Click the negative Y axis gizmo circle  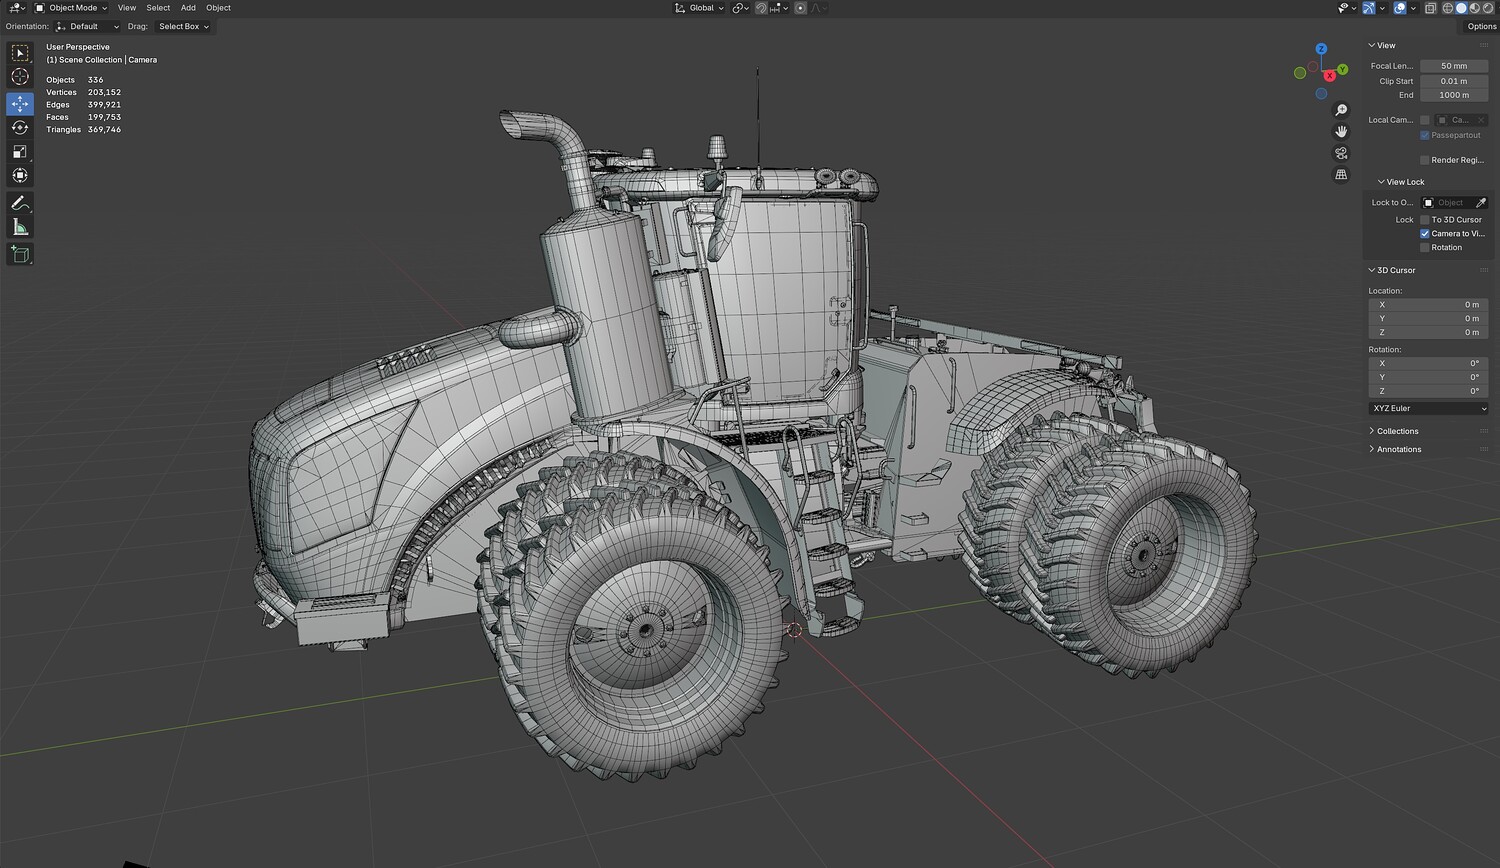[1300, 72]
